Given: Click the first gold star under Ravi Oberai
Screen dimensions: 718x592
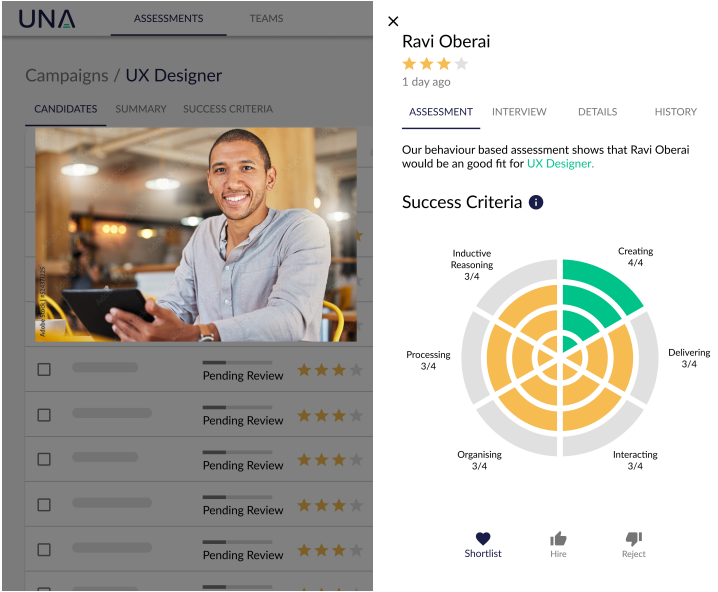Looking at the screenshot, I should 409,64.
